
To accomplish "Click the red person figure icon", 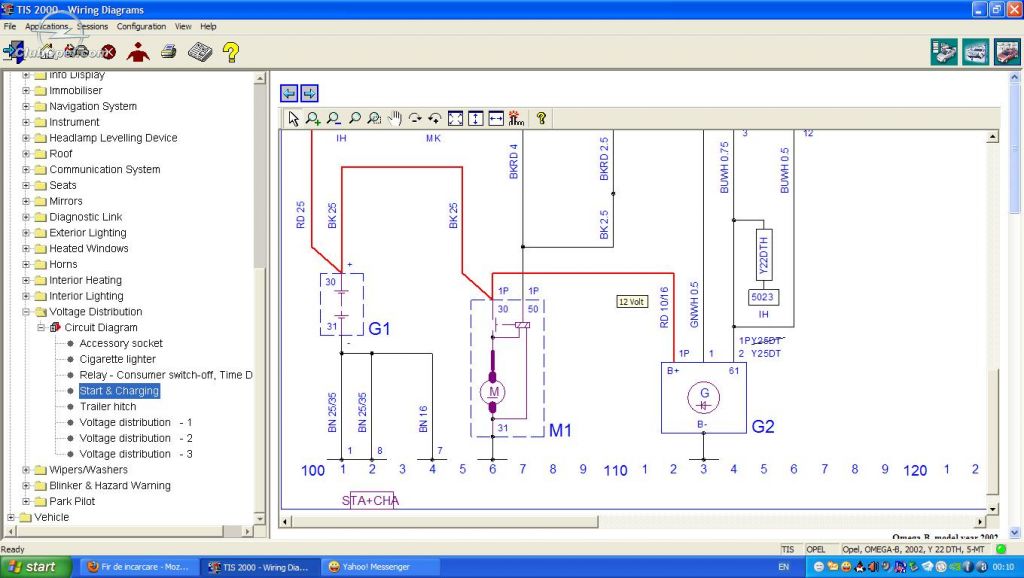I will 138,52.
